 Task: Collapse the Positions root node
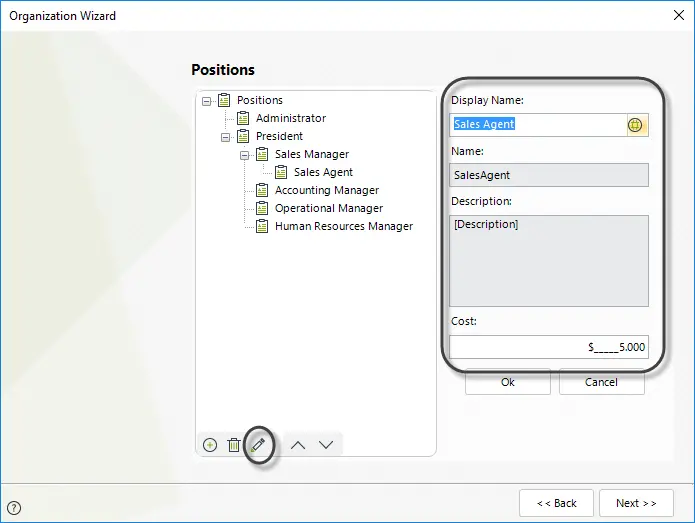(206, 101)
